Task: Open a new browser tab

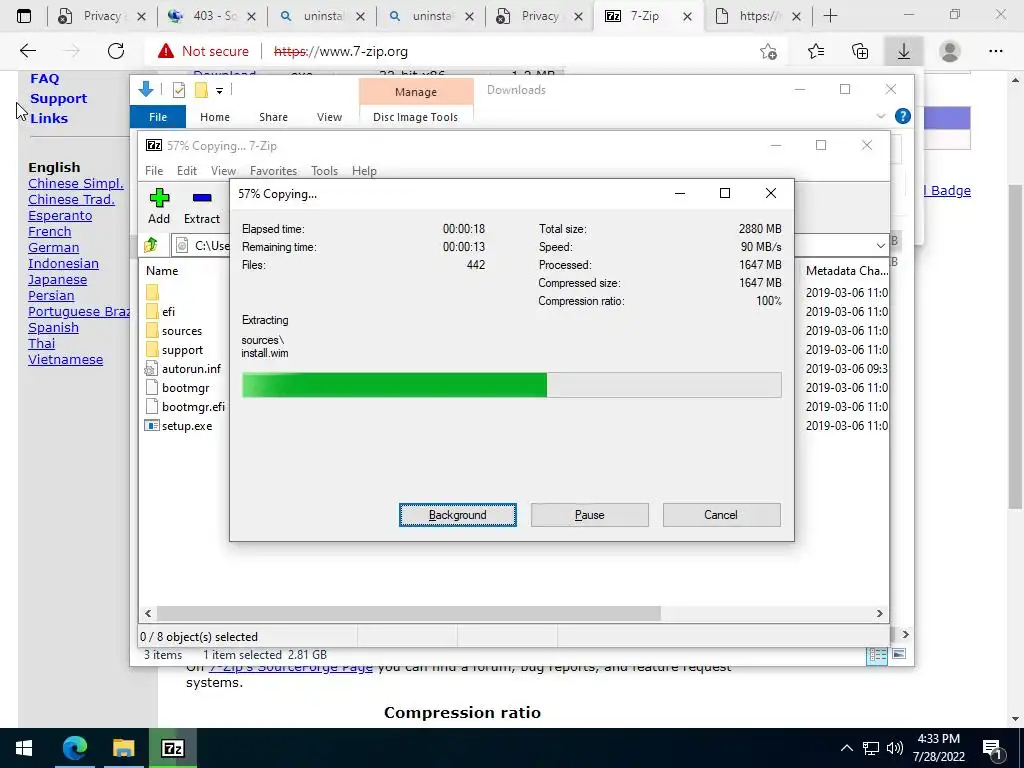Action: pyautogui.click(x=830, y=16)
